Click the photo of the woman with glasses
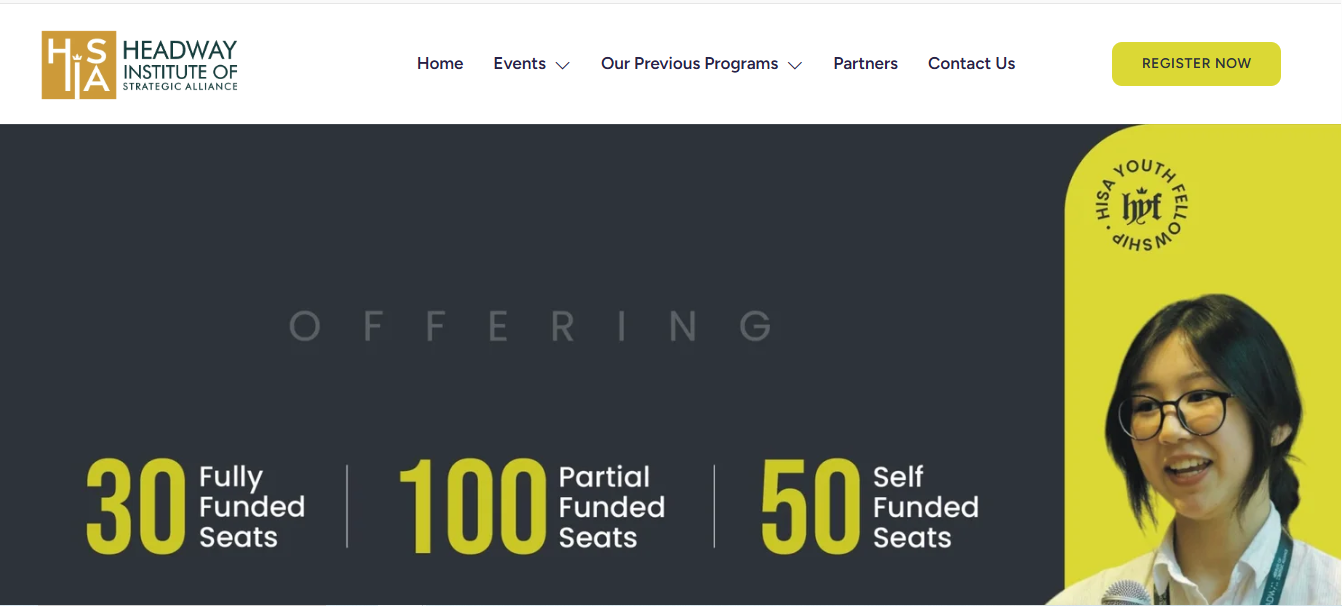 pos(1205,450)
